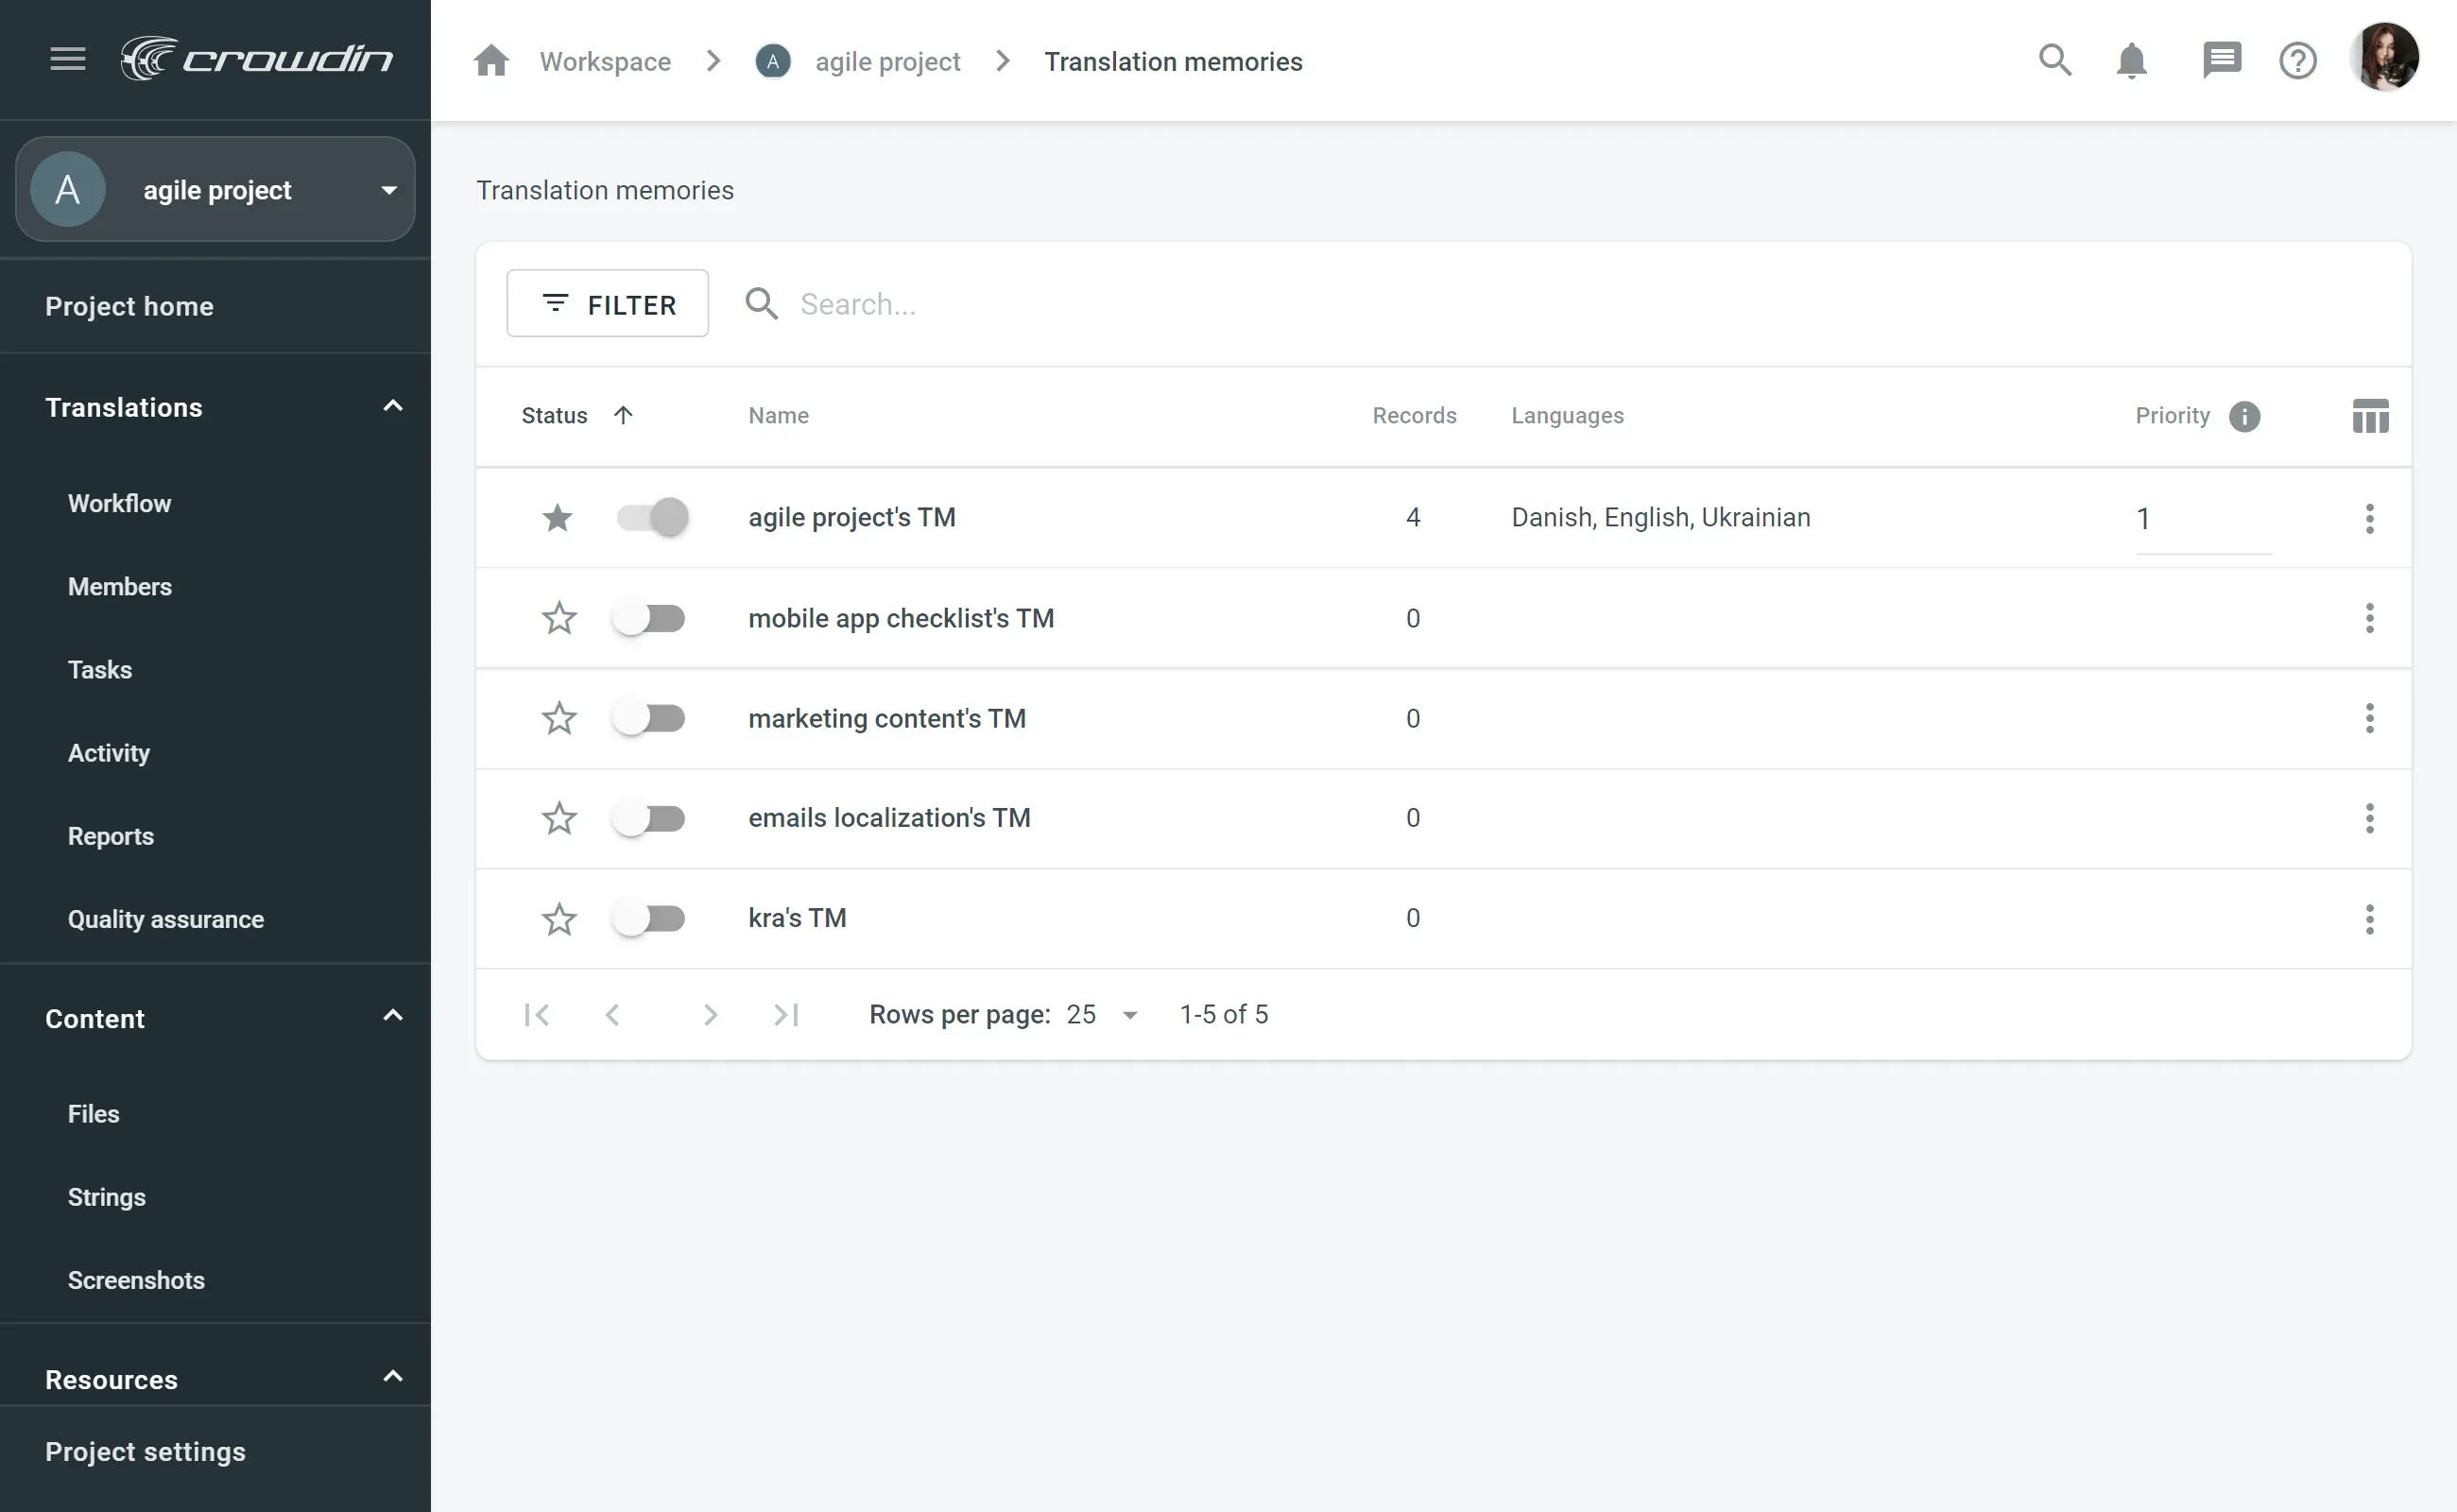Click the star icon on agile project's TM
Image resolution: width=2457 pixels, height=1512 pixels.
point(557,516)
